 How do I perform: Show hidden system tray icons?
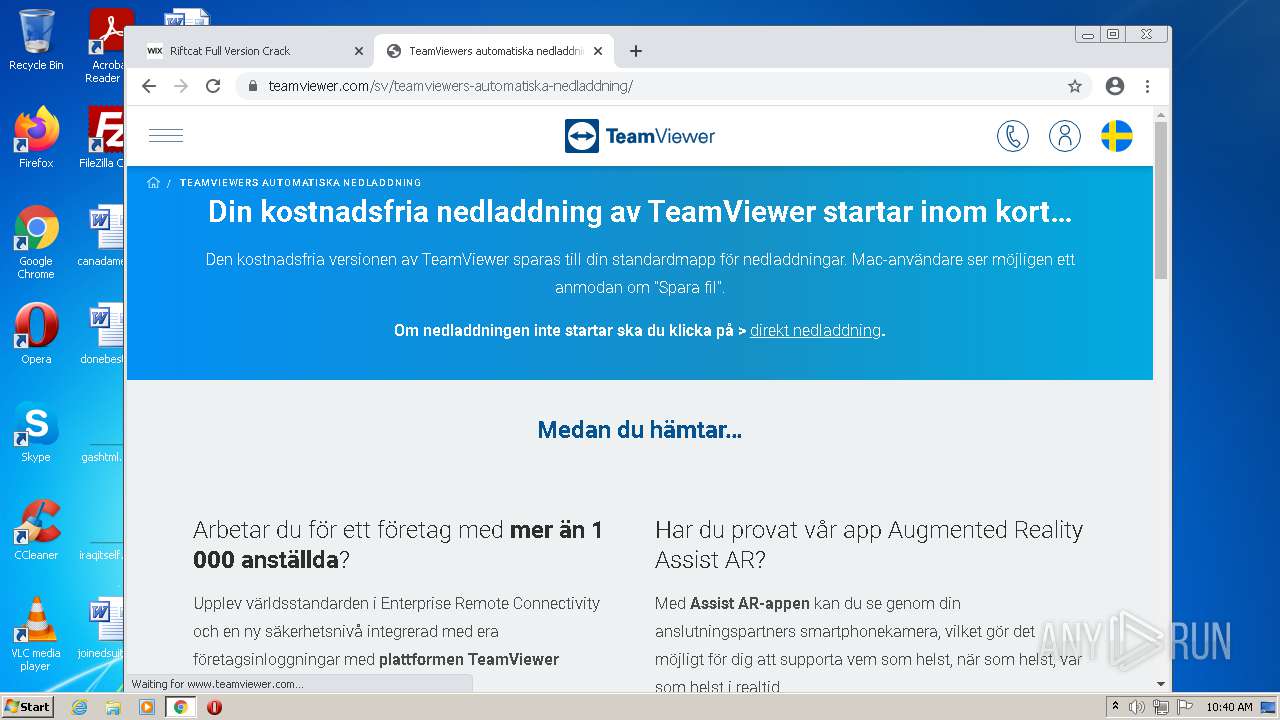(x=1115, y=707)
